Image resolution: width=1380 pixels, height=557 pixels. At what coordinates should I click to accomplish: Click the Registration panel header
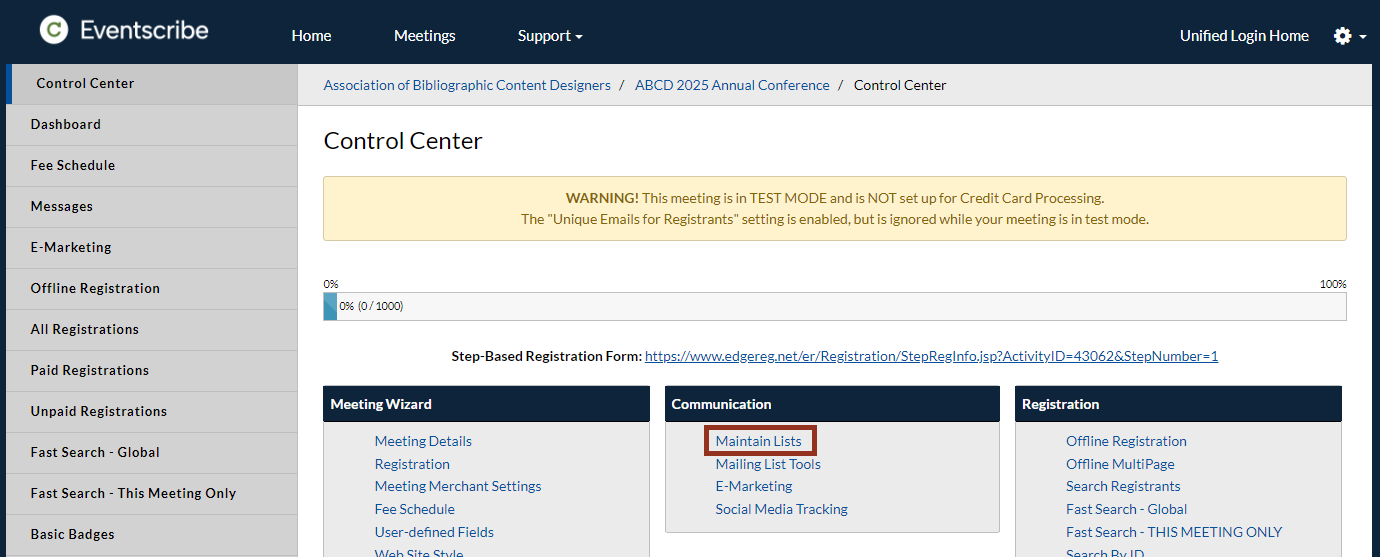1178,404
